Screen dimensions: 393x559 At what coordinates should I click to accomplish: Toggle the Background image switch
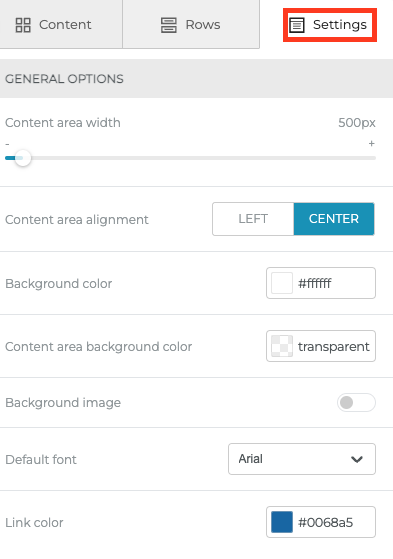click(x=356, y=402)
